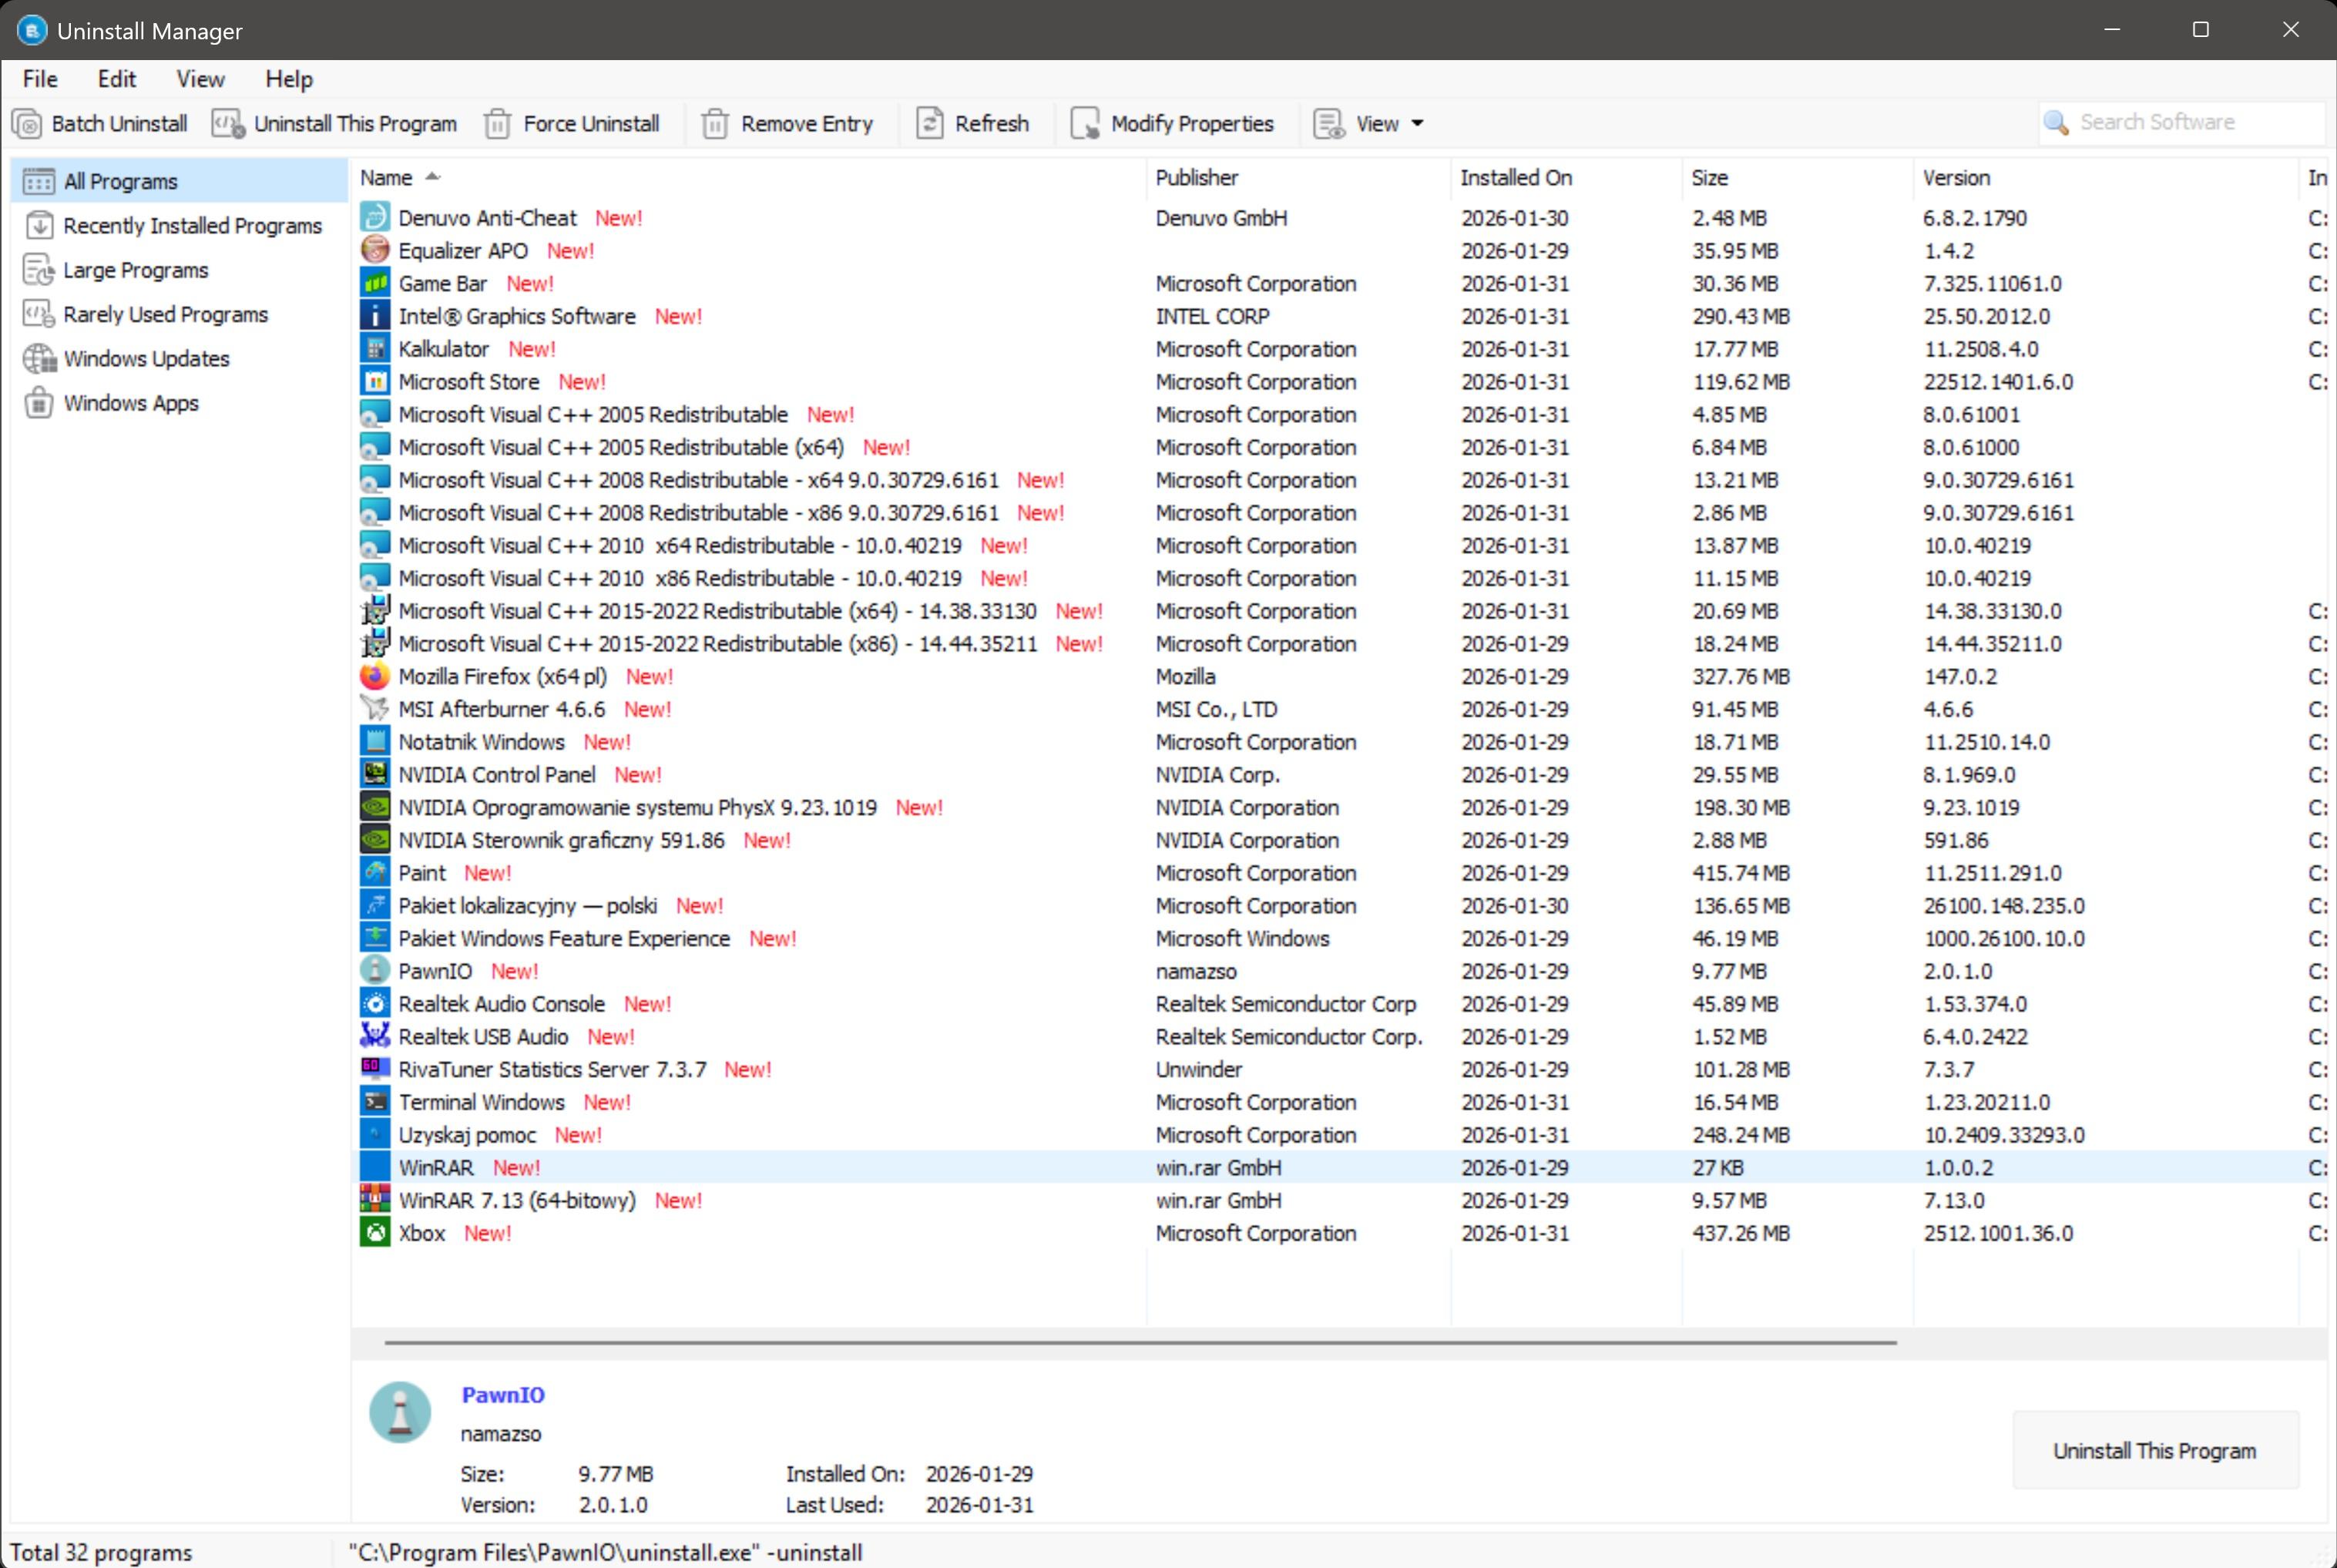The height and width of the screenshot is (1568, 2337).
Task: Select the Recently Installed Programs category icon
Action: coord(39,226)
